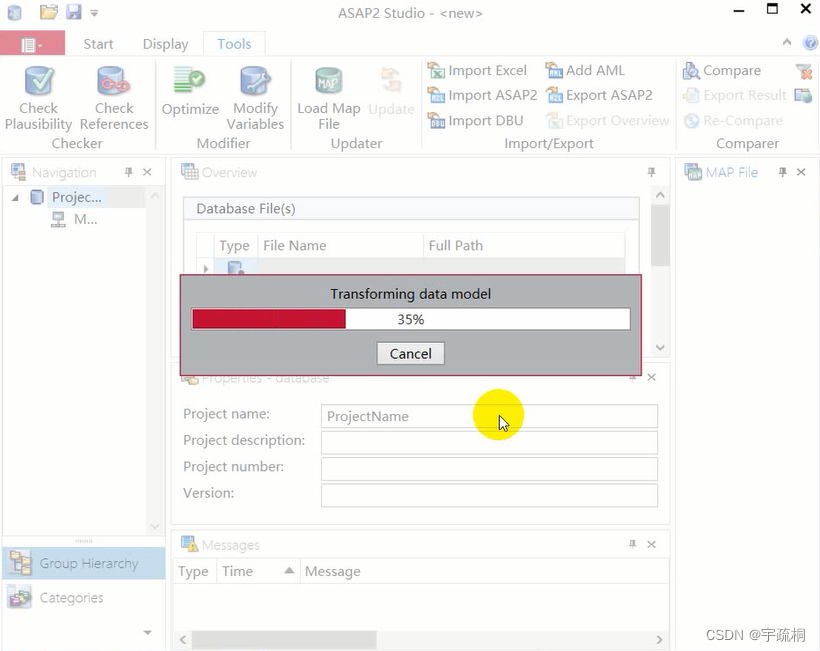
Task: Click the Message column header
Action: 484,571
